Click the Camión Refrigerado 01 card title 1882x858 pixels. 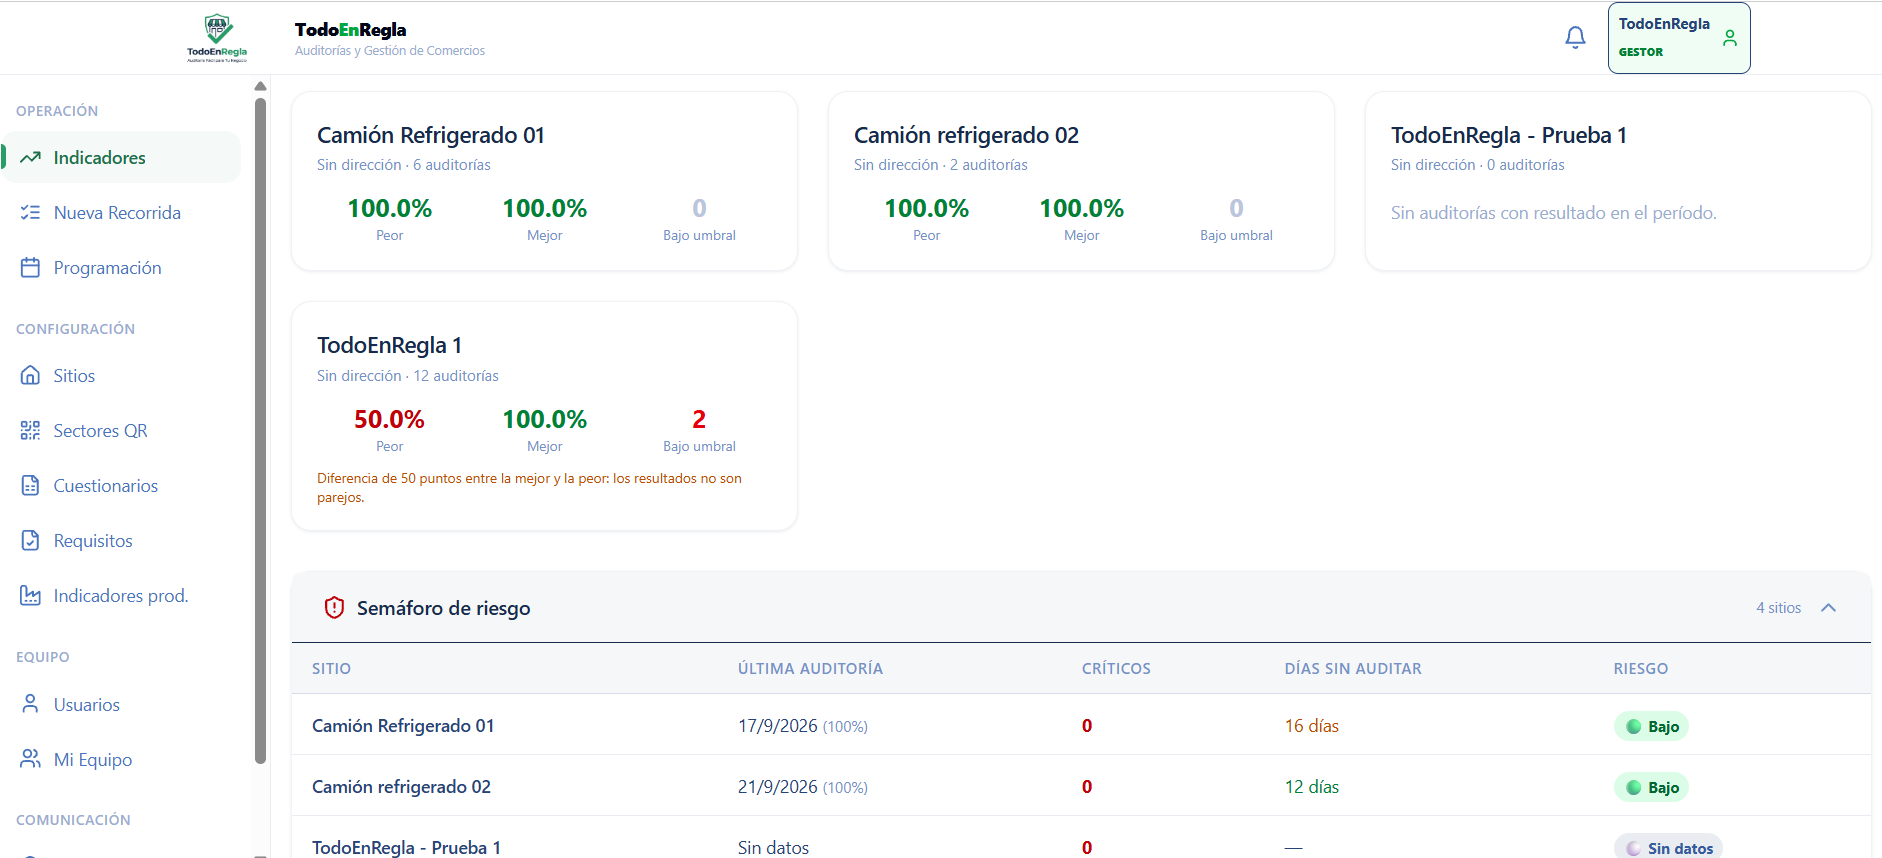click(431, 135)
